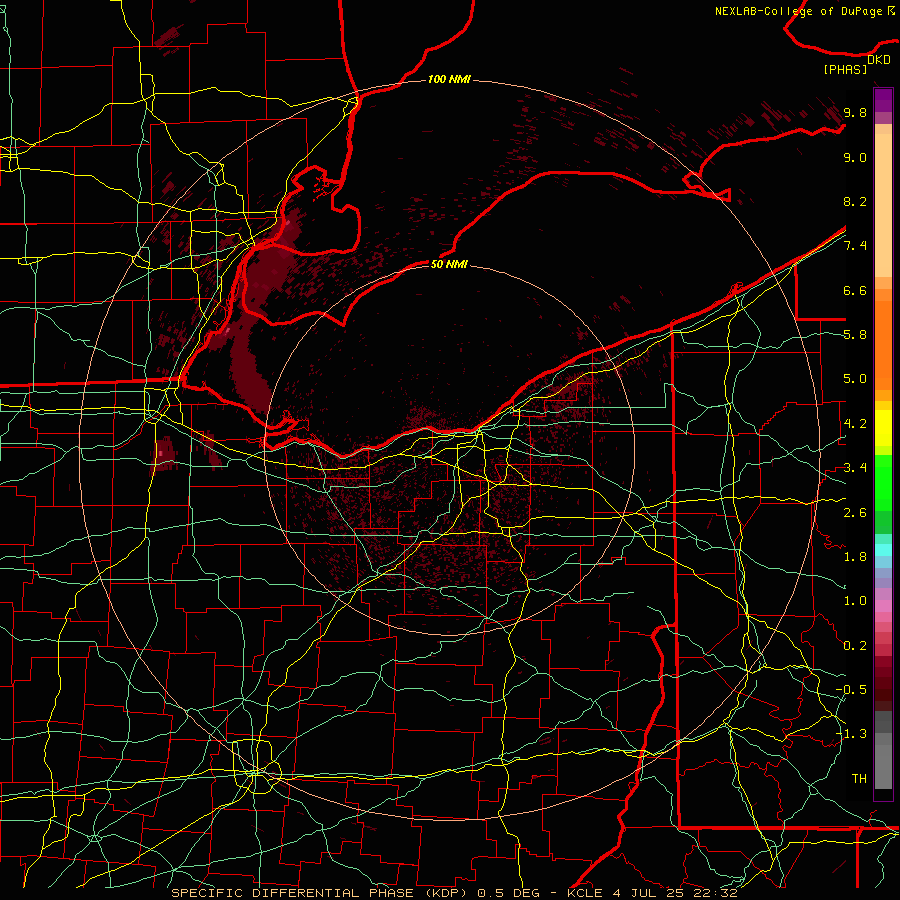Click the 9.8 scale value

[x=855, y=112]
